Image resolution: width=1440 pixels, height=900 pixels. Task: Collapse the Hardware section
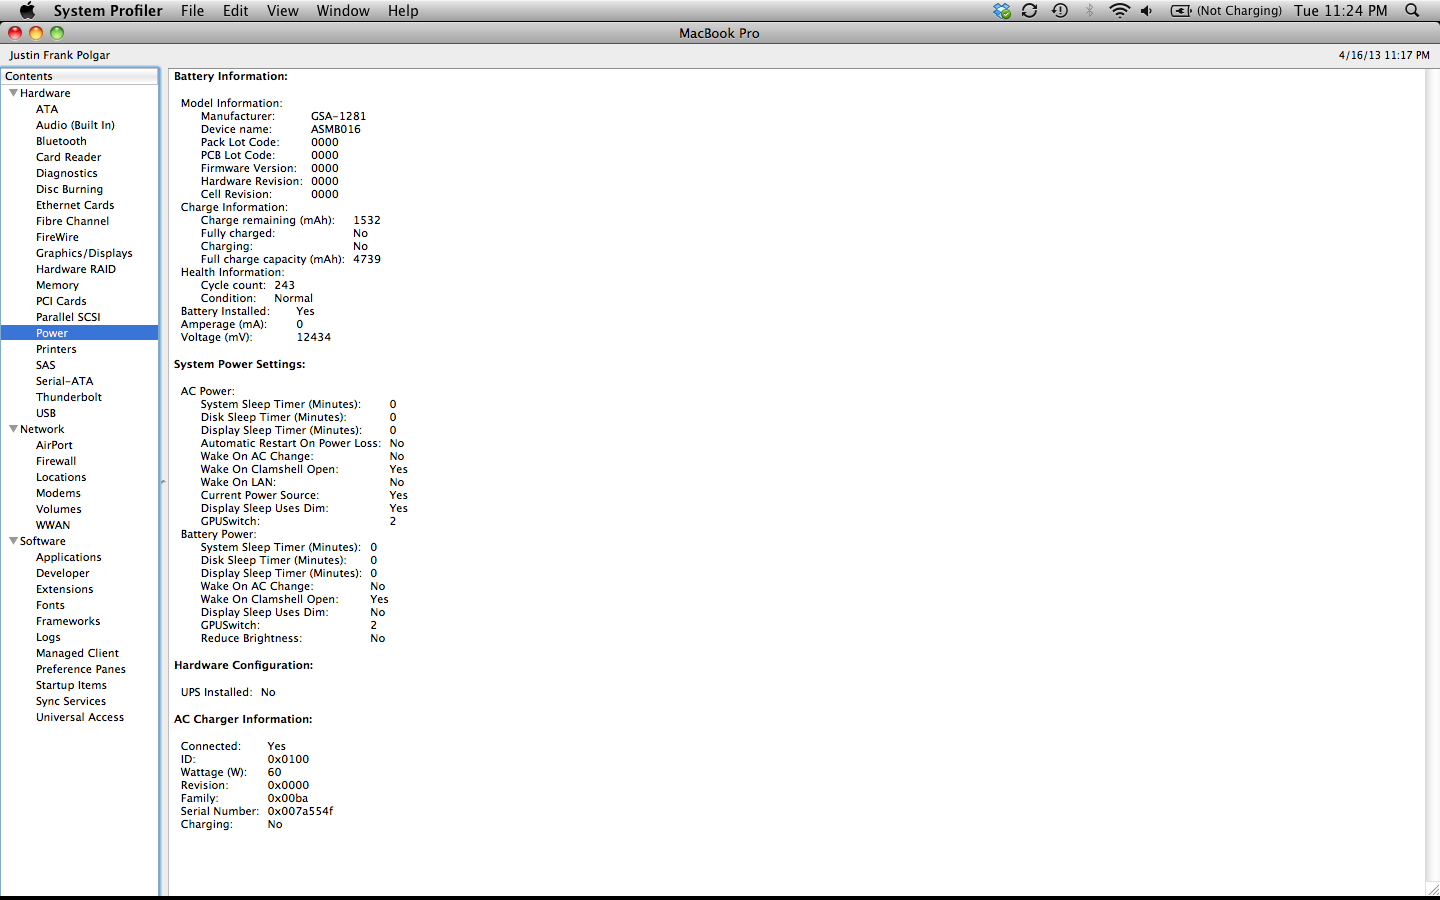(x=13, y=93)
